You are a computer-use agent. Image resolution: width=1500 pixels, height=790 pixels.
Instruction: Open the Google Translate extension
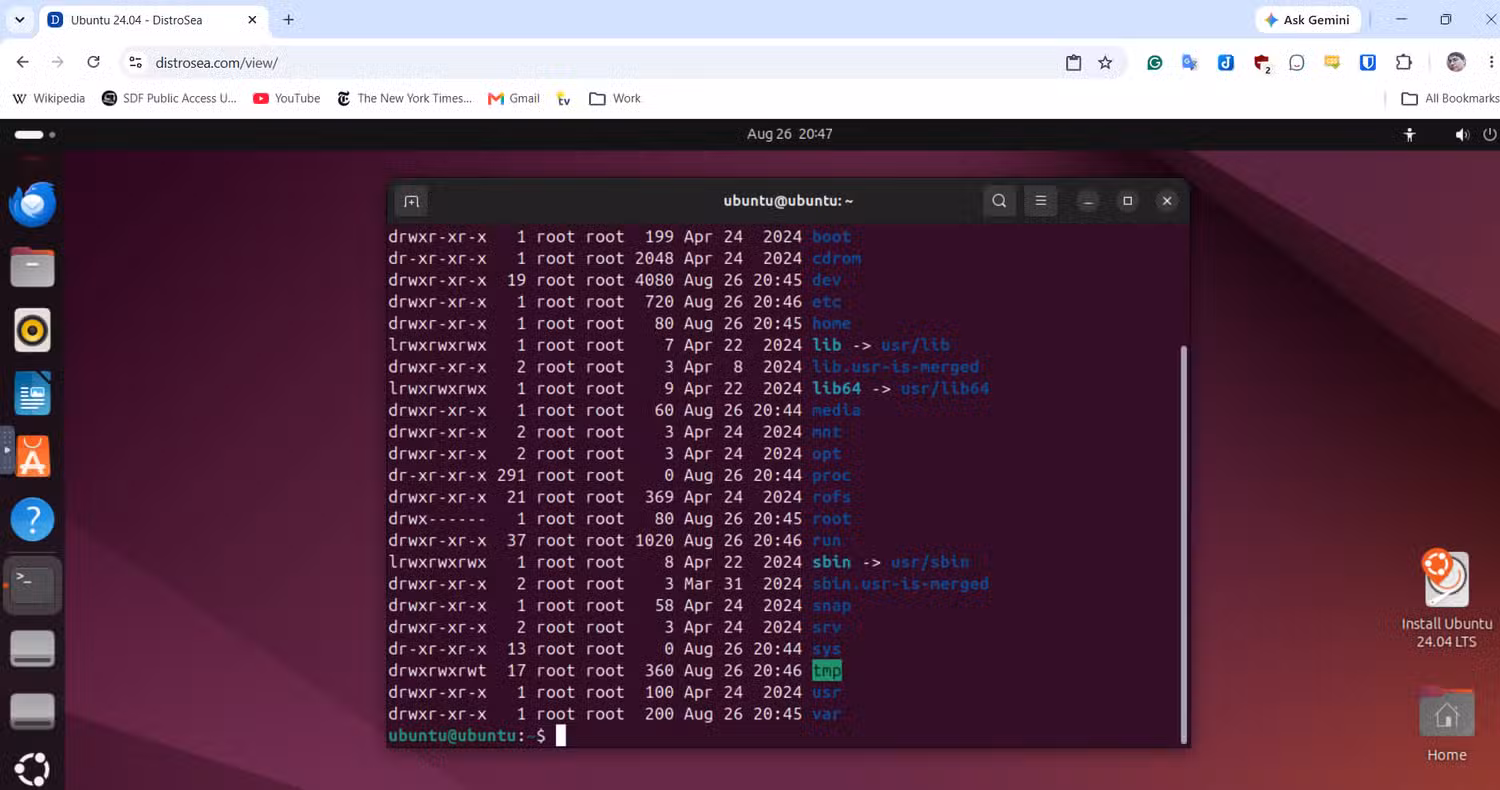pos(1190,62)
